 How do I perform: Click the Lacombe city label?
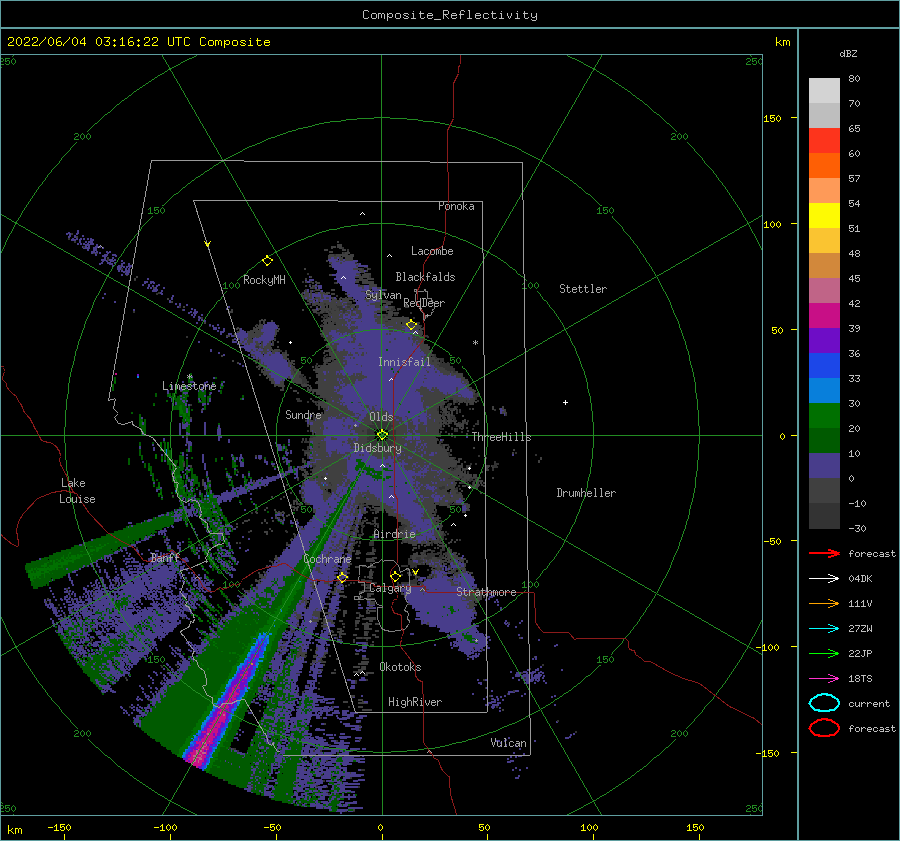(x=432, y=251)
